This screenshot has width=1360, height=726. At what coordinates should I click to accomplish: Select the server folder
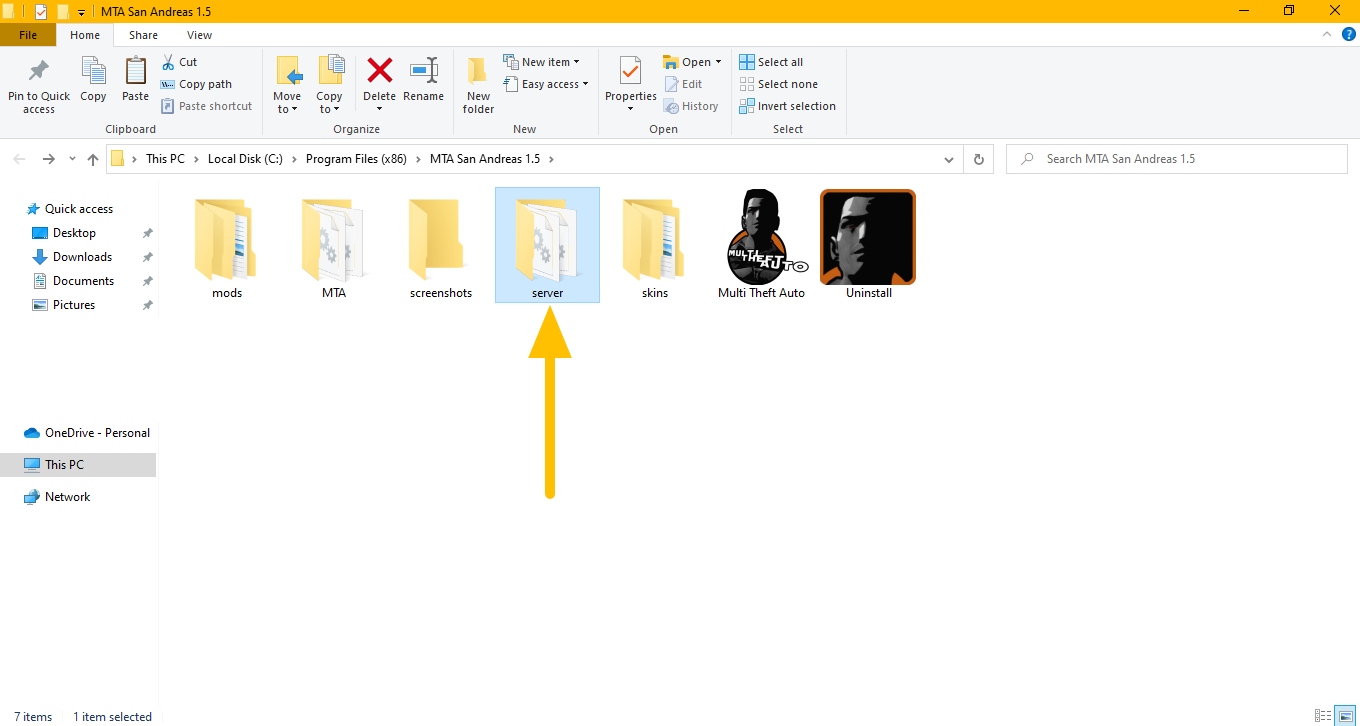click(548, 245)
